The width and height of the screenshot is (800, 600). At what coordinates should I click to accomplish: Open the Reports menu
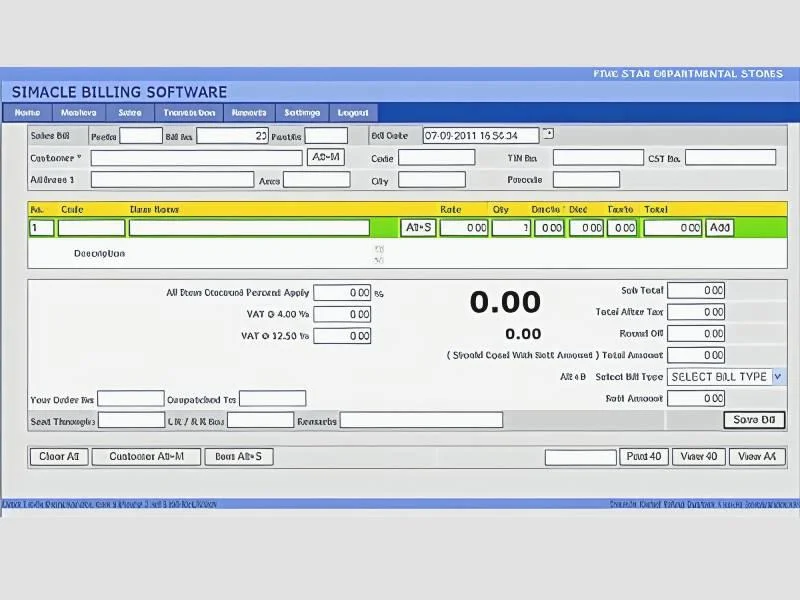pos(248,113)
